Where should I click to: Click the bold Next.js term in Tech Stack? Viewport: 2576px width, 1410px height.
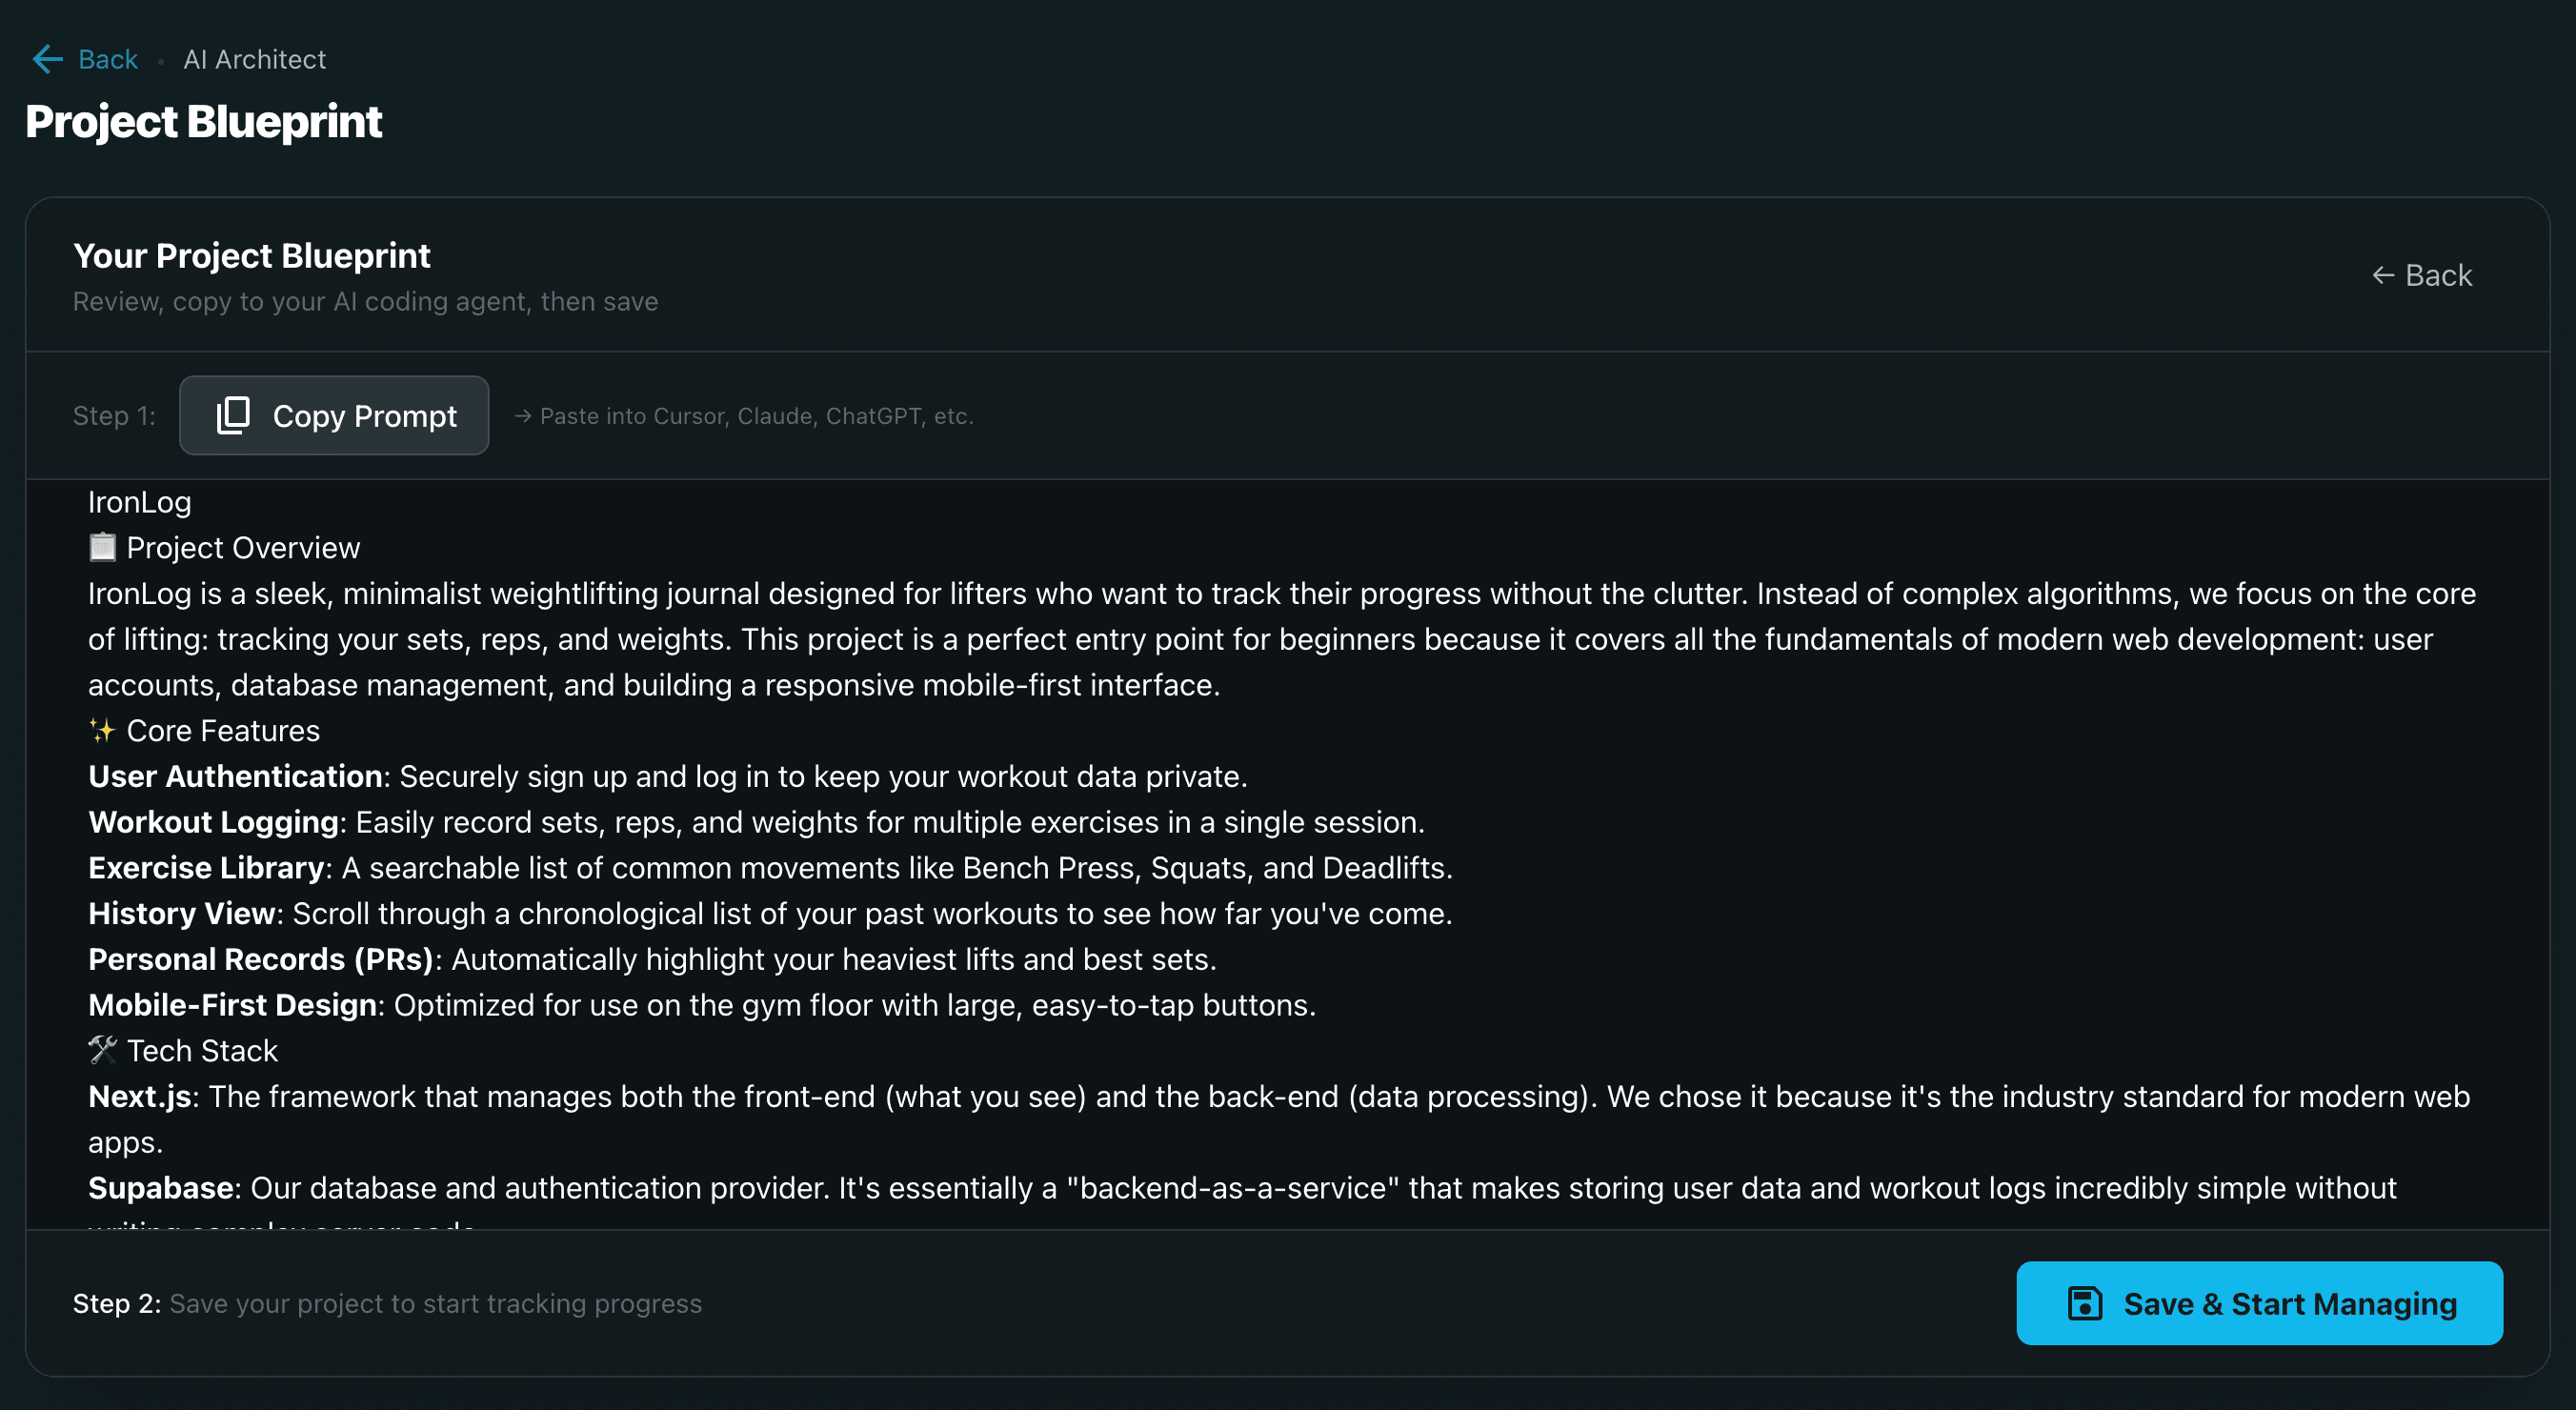tap(139, 1096)
